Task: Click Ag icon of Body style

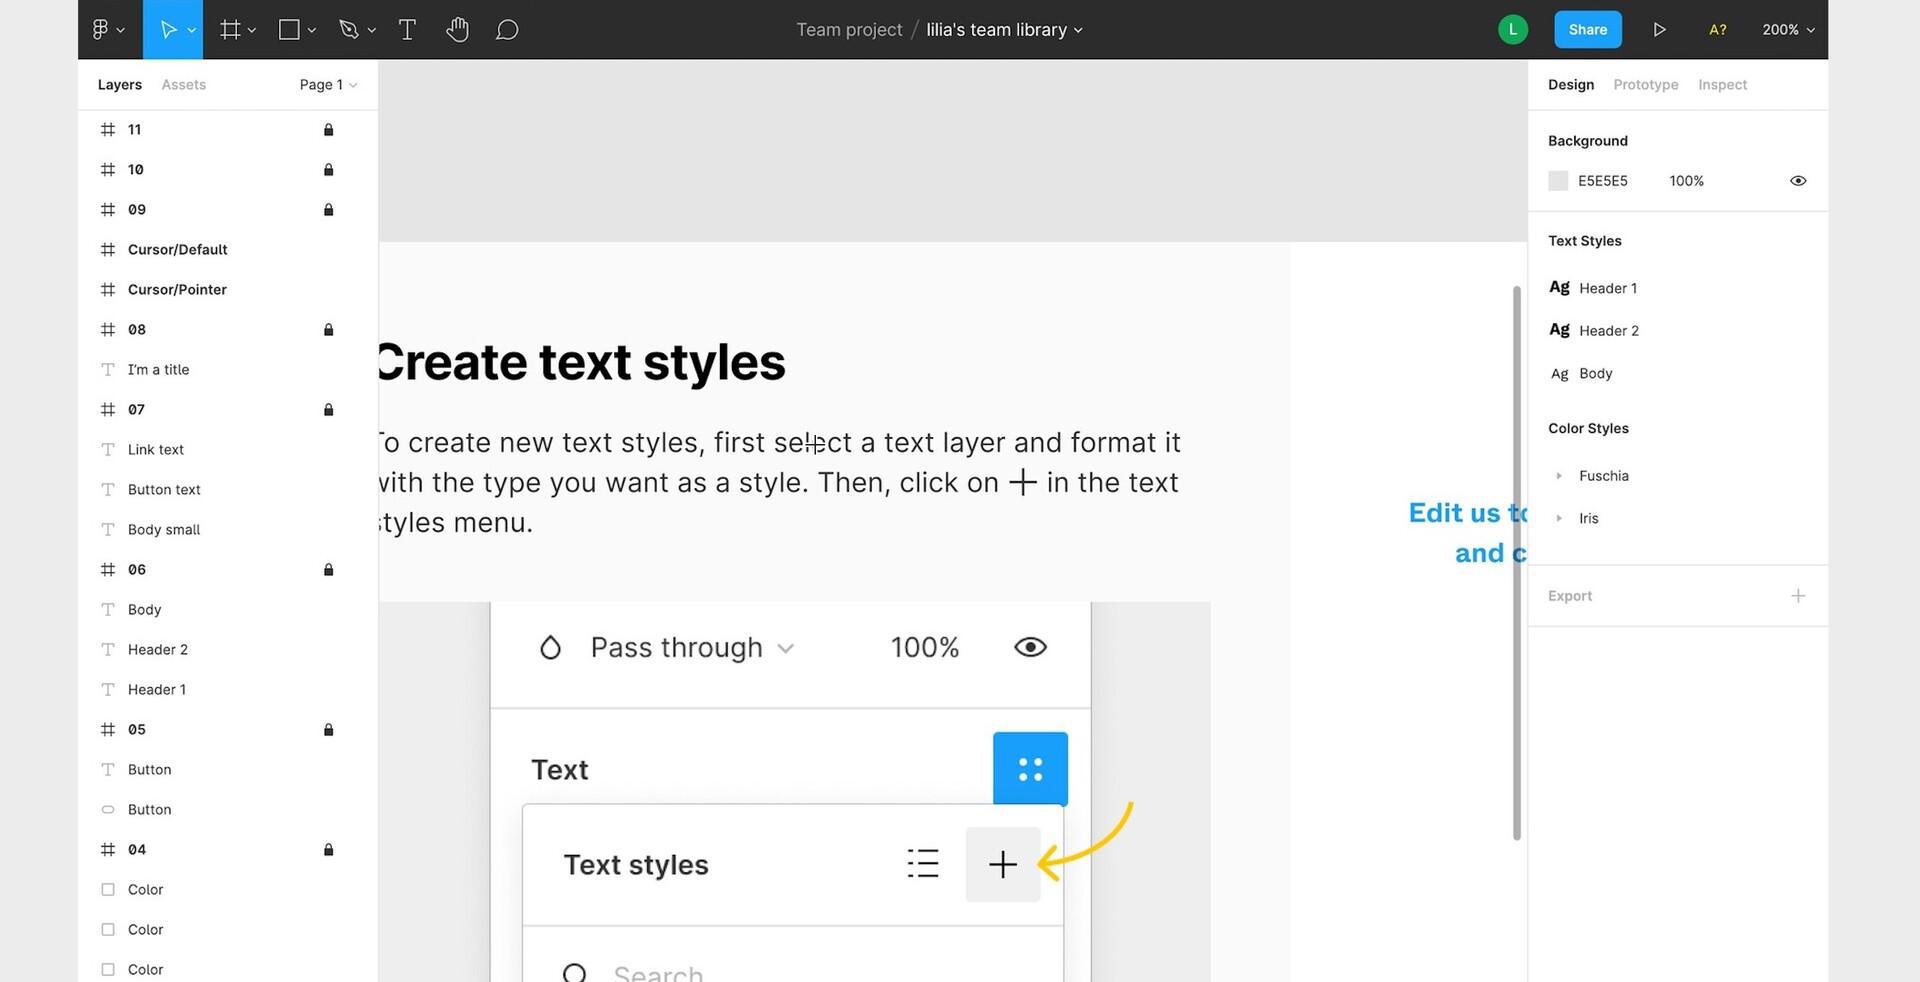Action: tap(1559, 373)
